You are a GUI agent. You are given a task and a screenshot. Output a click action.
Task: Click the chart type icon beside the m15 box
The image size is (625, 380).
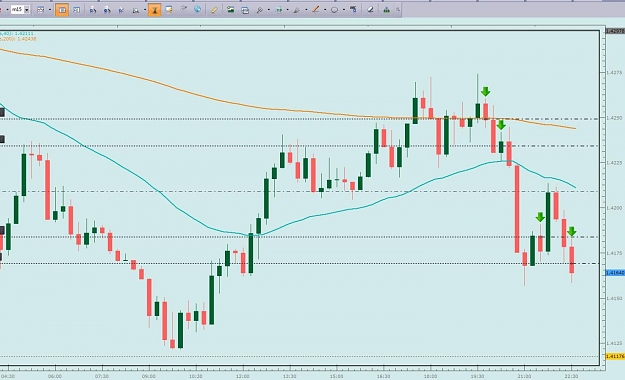[41, 10]
